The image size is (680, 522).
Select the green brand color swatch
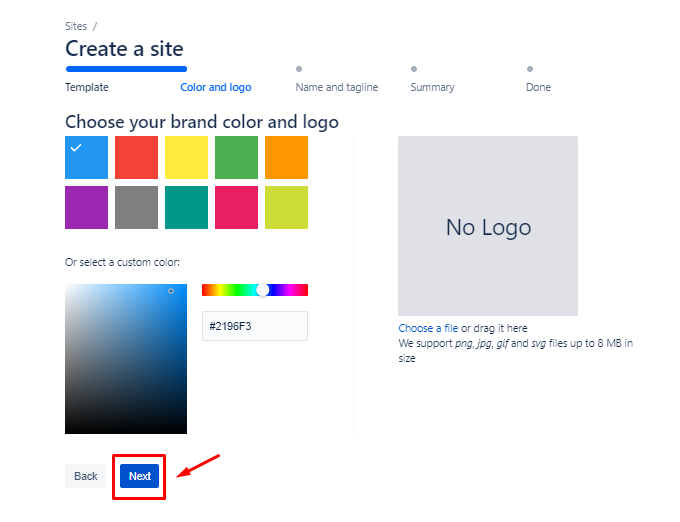point(236,157)
